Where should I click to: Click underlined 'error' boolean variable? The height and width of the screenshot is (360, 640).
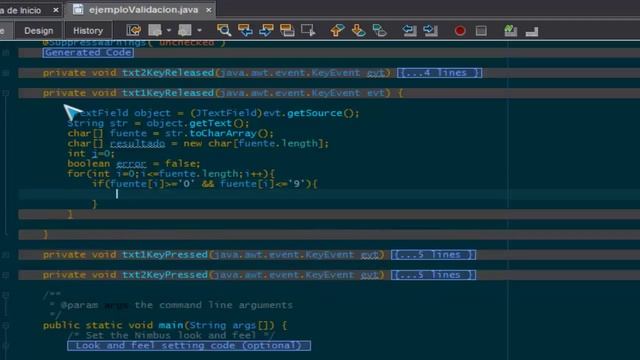tap(131, 164)
